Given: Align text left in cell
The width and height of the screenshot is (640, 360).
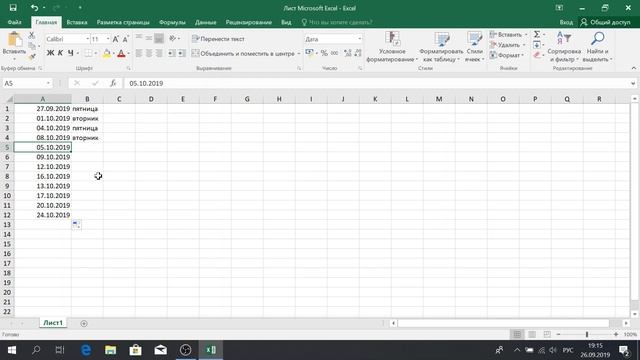Looking at the screenshot, I should (139, 53).
